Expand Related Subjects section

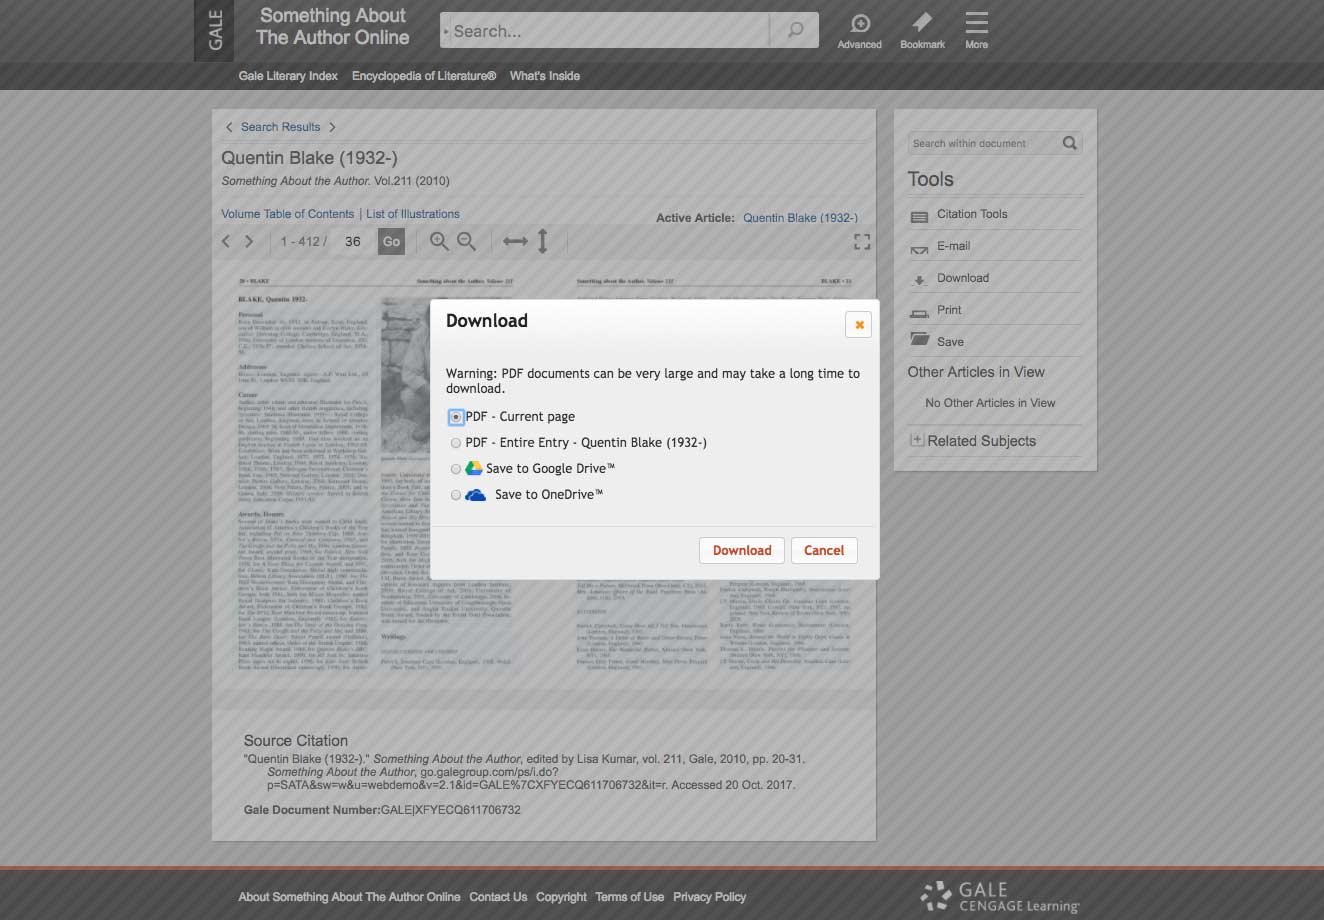pyautogui.click(x=916, y=440)
